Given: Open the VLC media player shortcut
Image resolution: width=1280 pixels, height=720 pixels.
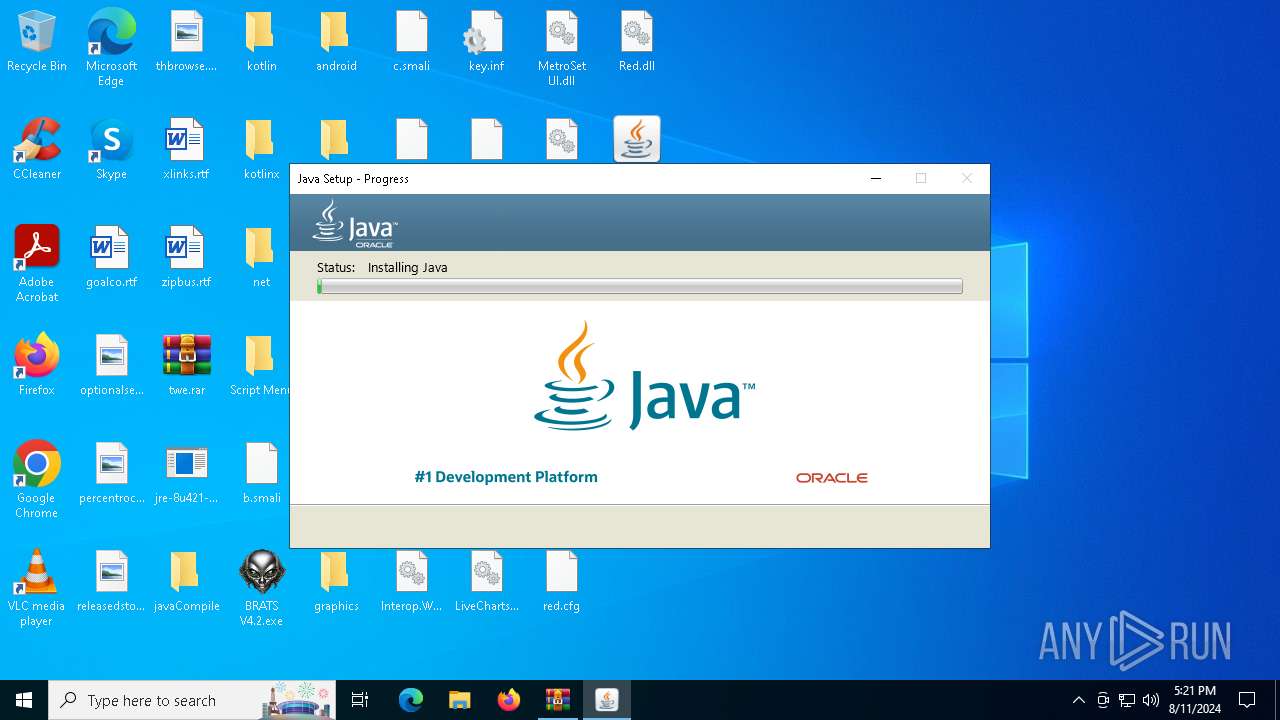Looking at the screenshot, I should [x=37, y=588].
